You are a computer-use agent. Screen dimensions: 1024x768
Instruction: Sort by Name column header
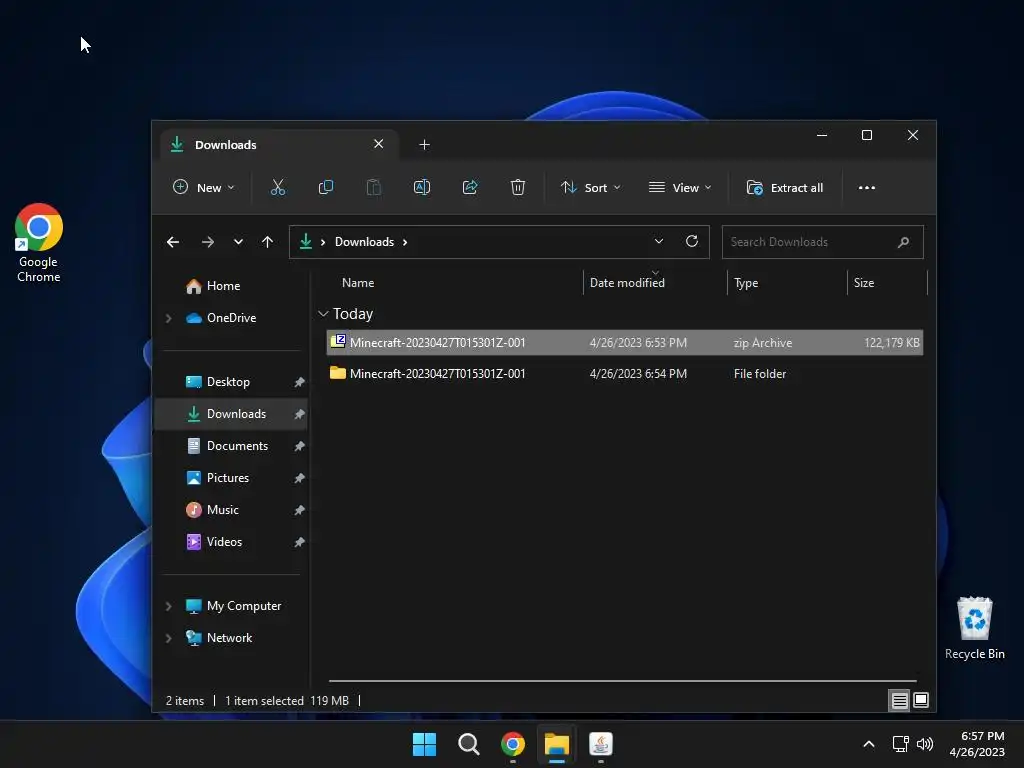tap(358, 283)
